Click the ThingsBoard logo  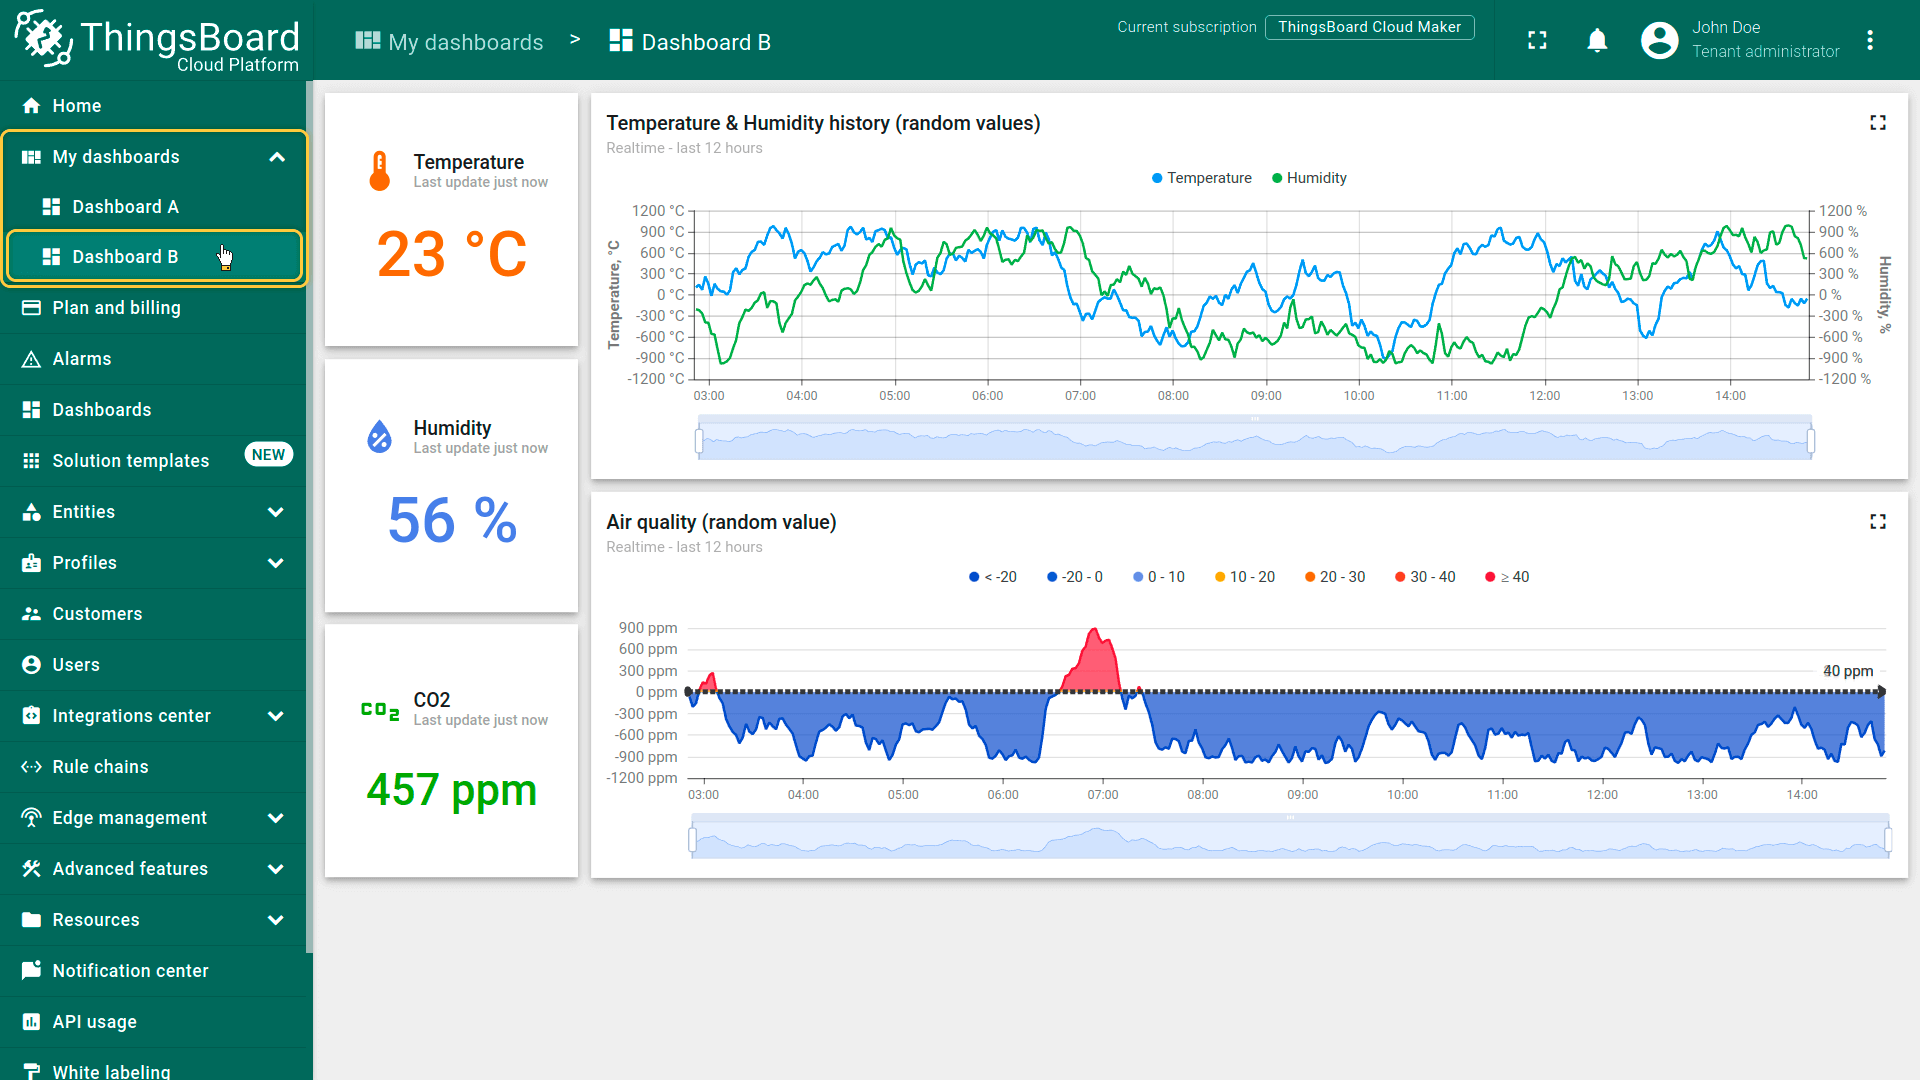[x=156, y=40]
